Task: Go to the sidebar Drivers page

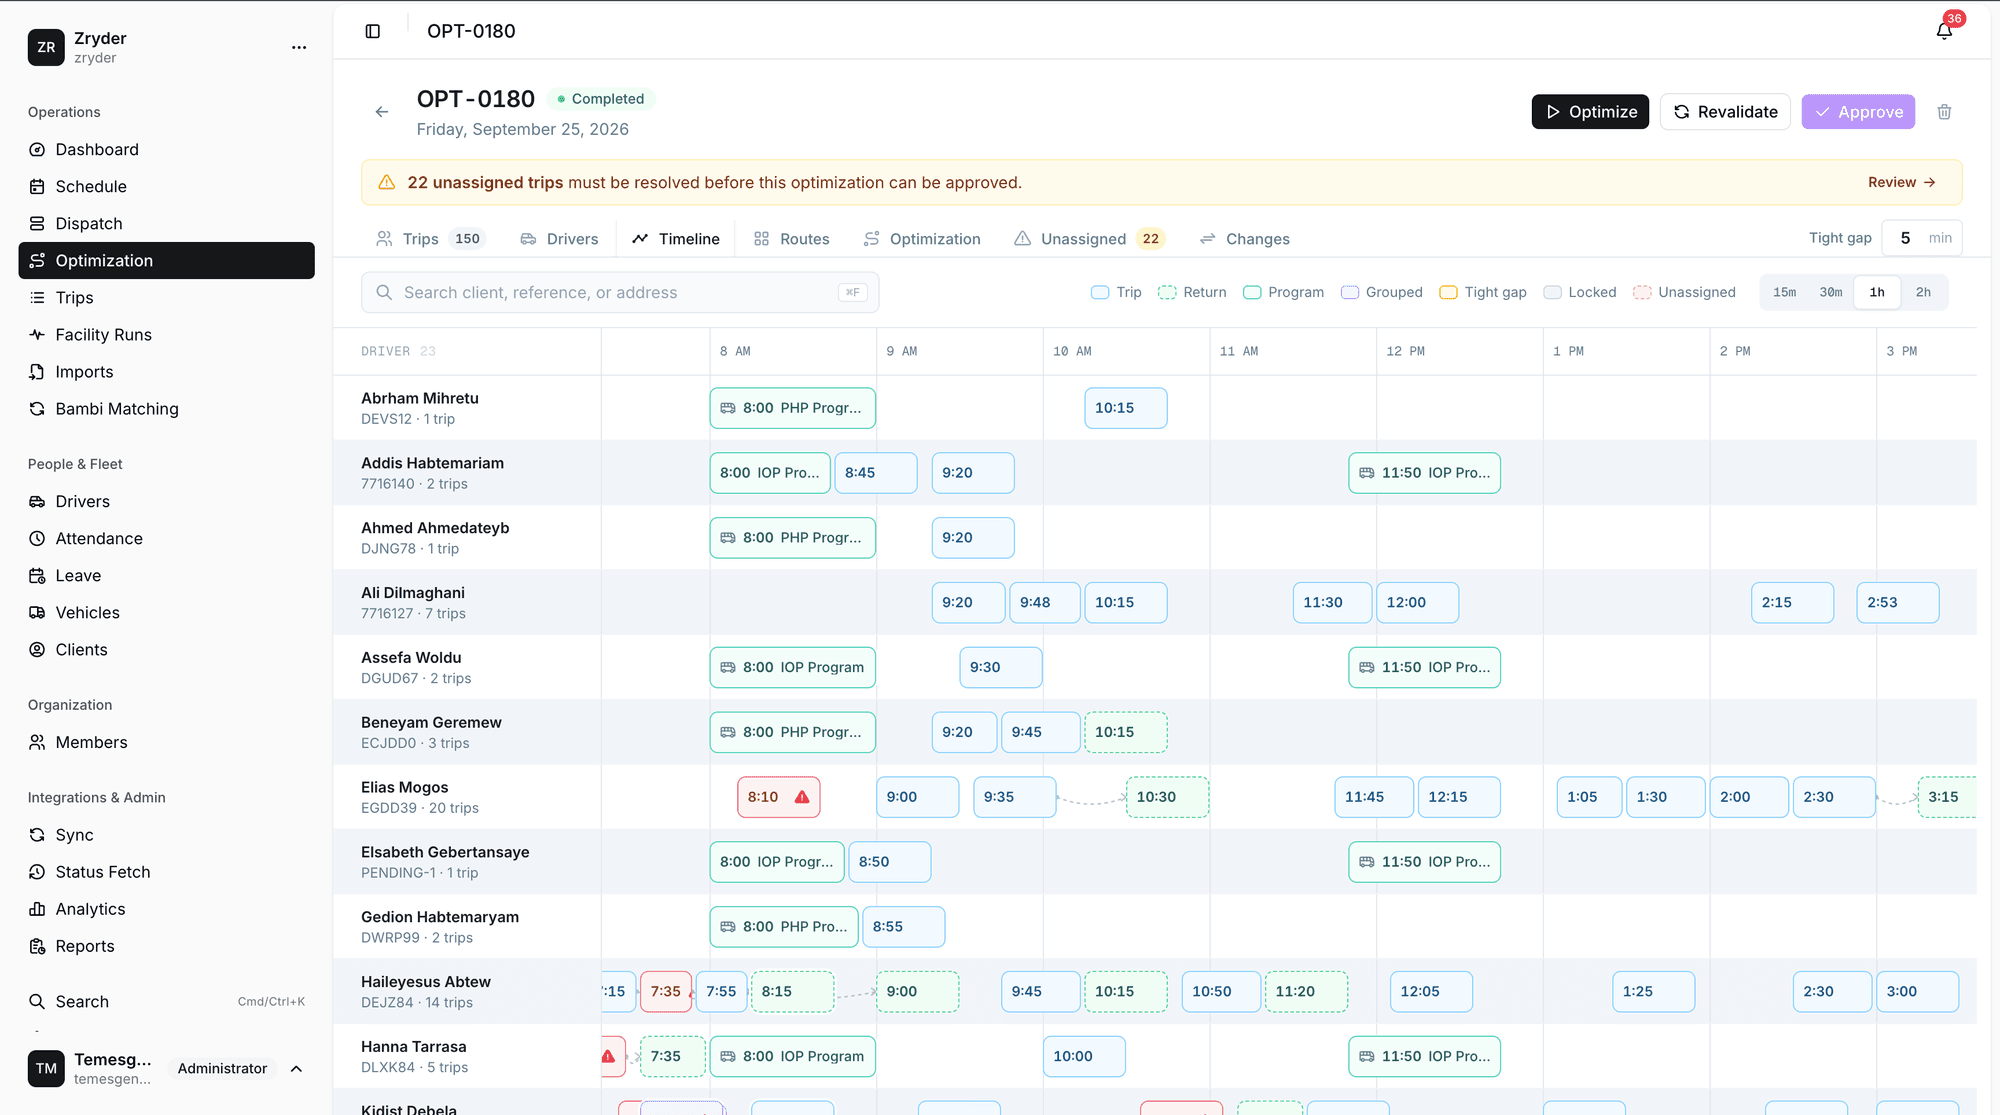Action: [166, 501]
